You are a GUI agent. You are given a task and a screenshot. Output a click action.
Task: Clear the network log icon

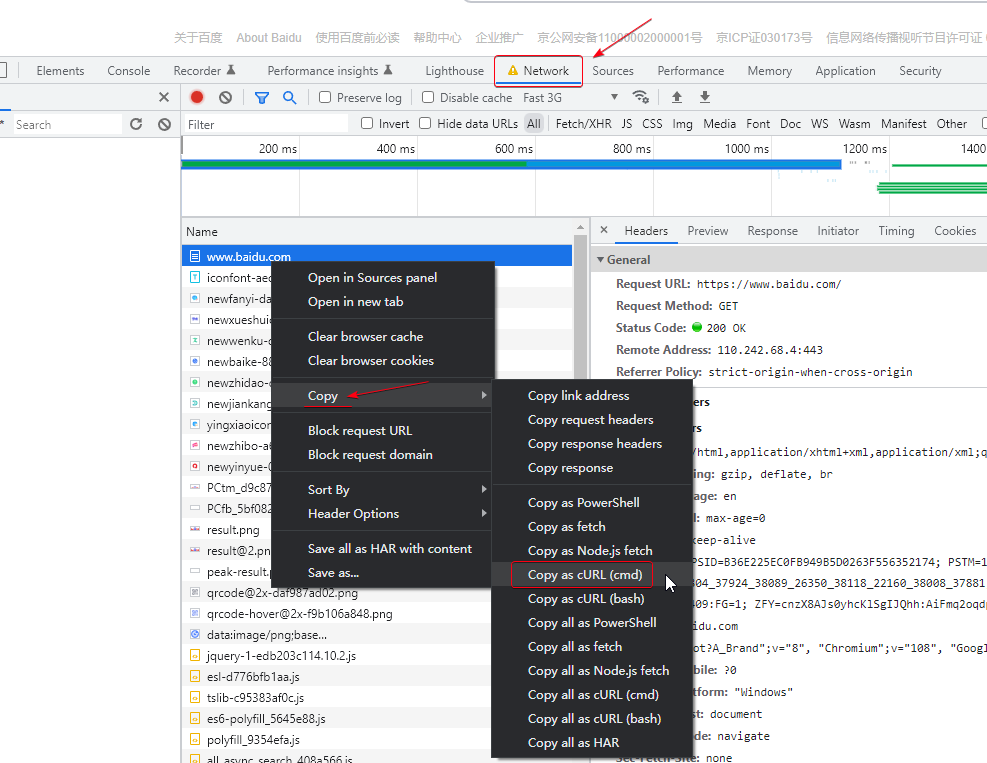[x=225, y=98]
